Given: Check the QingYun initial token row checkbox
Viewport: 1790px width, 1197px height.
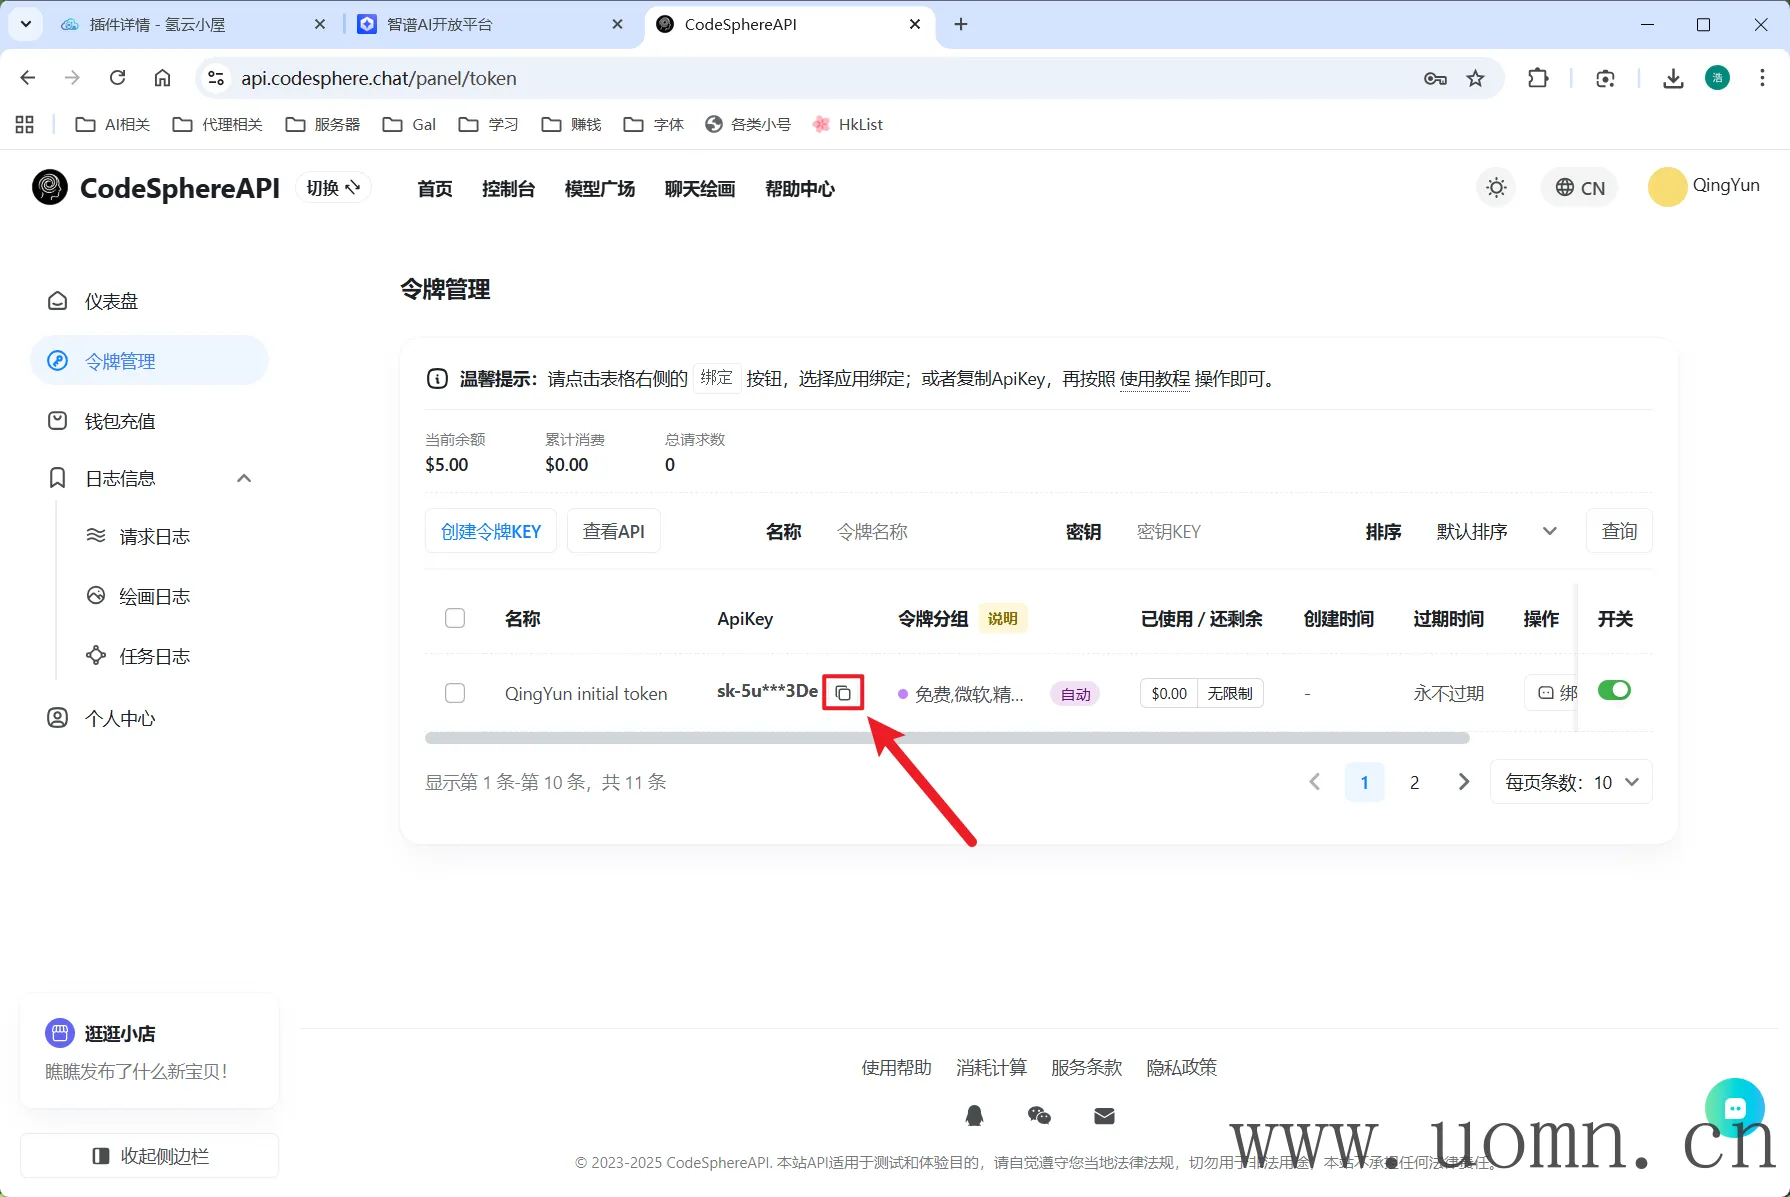Looking at the screenshot, I should (455, 693).
